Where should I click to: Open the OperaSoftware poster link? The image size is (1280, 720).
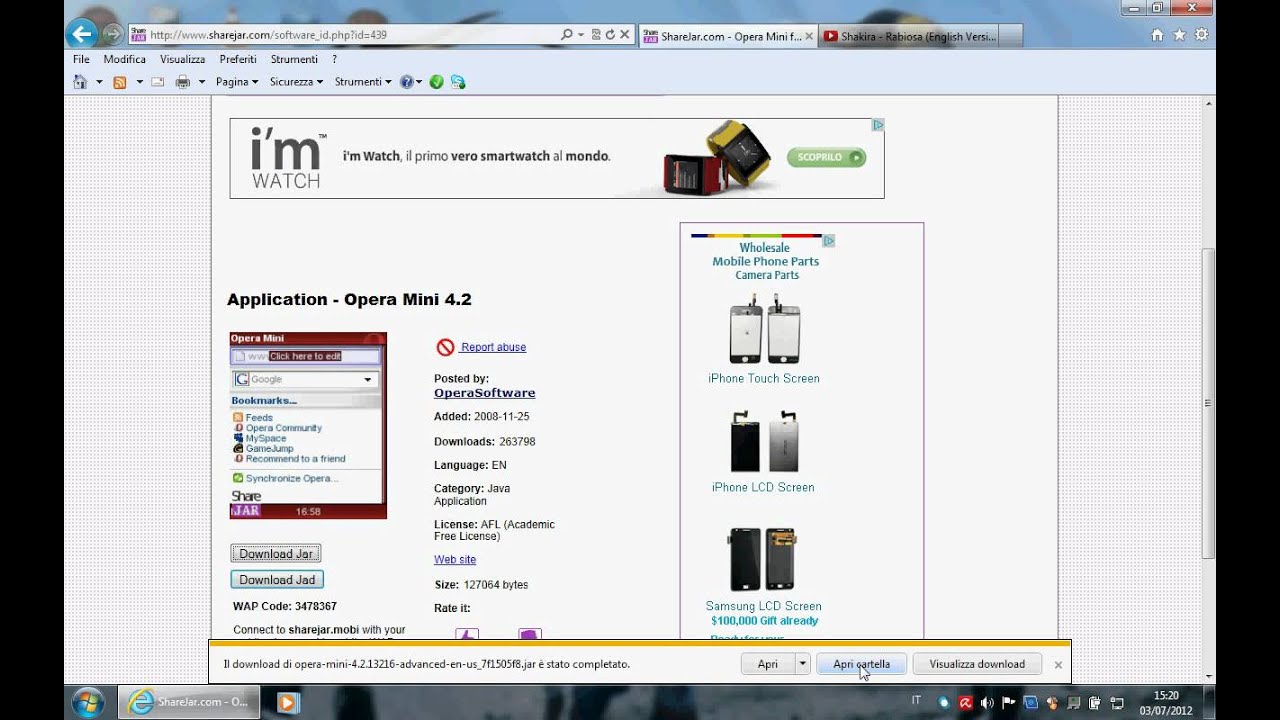point(484,393)
